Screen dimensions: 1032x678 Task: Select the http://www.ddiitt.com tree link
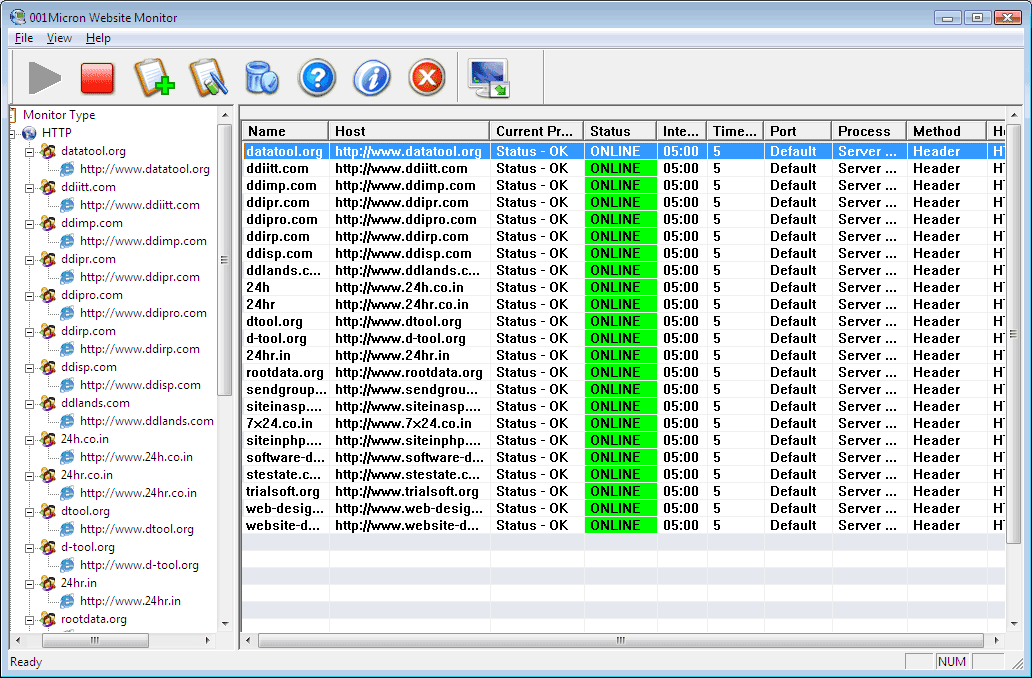[136, 204]
